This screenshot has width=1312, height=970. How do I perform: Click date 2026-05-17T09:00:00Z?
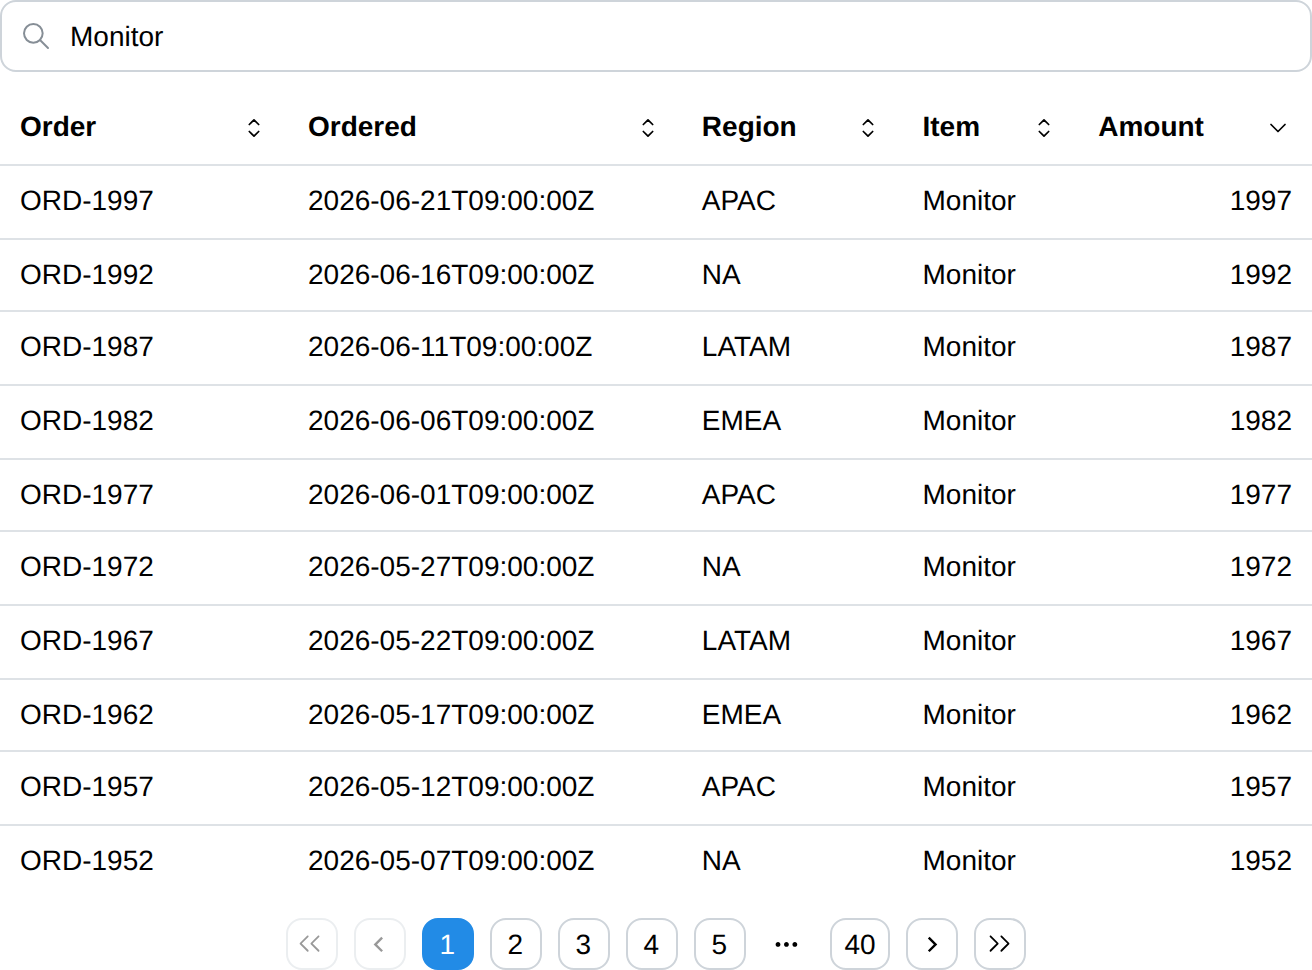click(451, 715)
